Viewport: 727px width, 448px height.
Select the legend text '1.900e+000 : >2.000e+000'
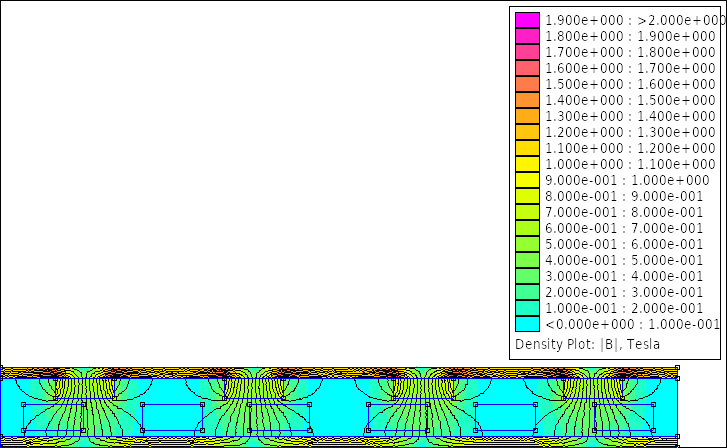click(x=635, y=20)
